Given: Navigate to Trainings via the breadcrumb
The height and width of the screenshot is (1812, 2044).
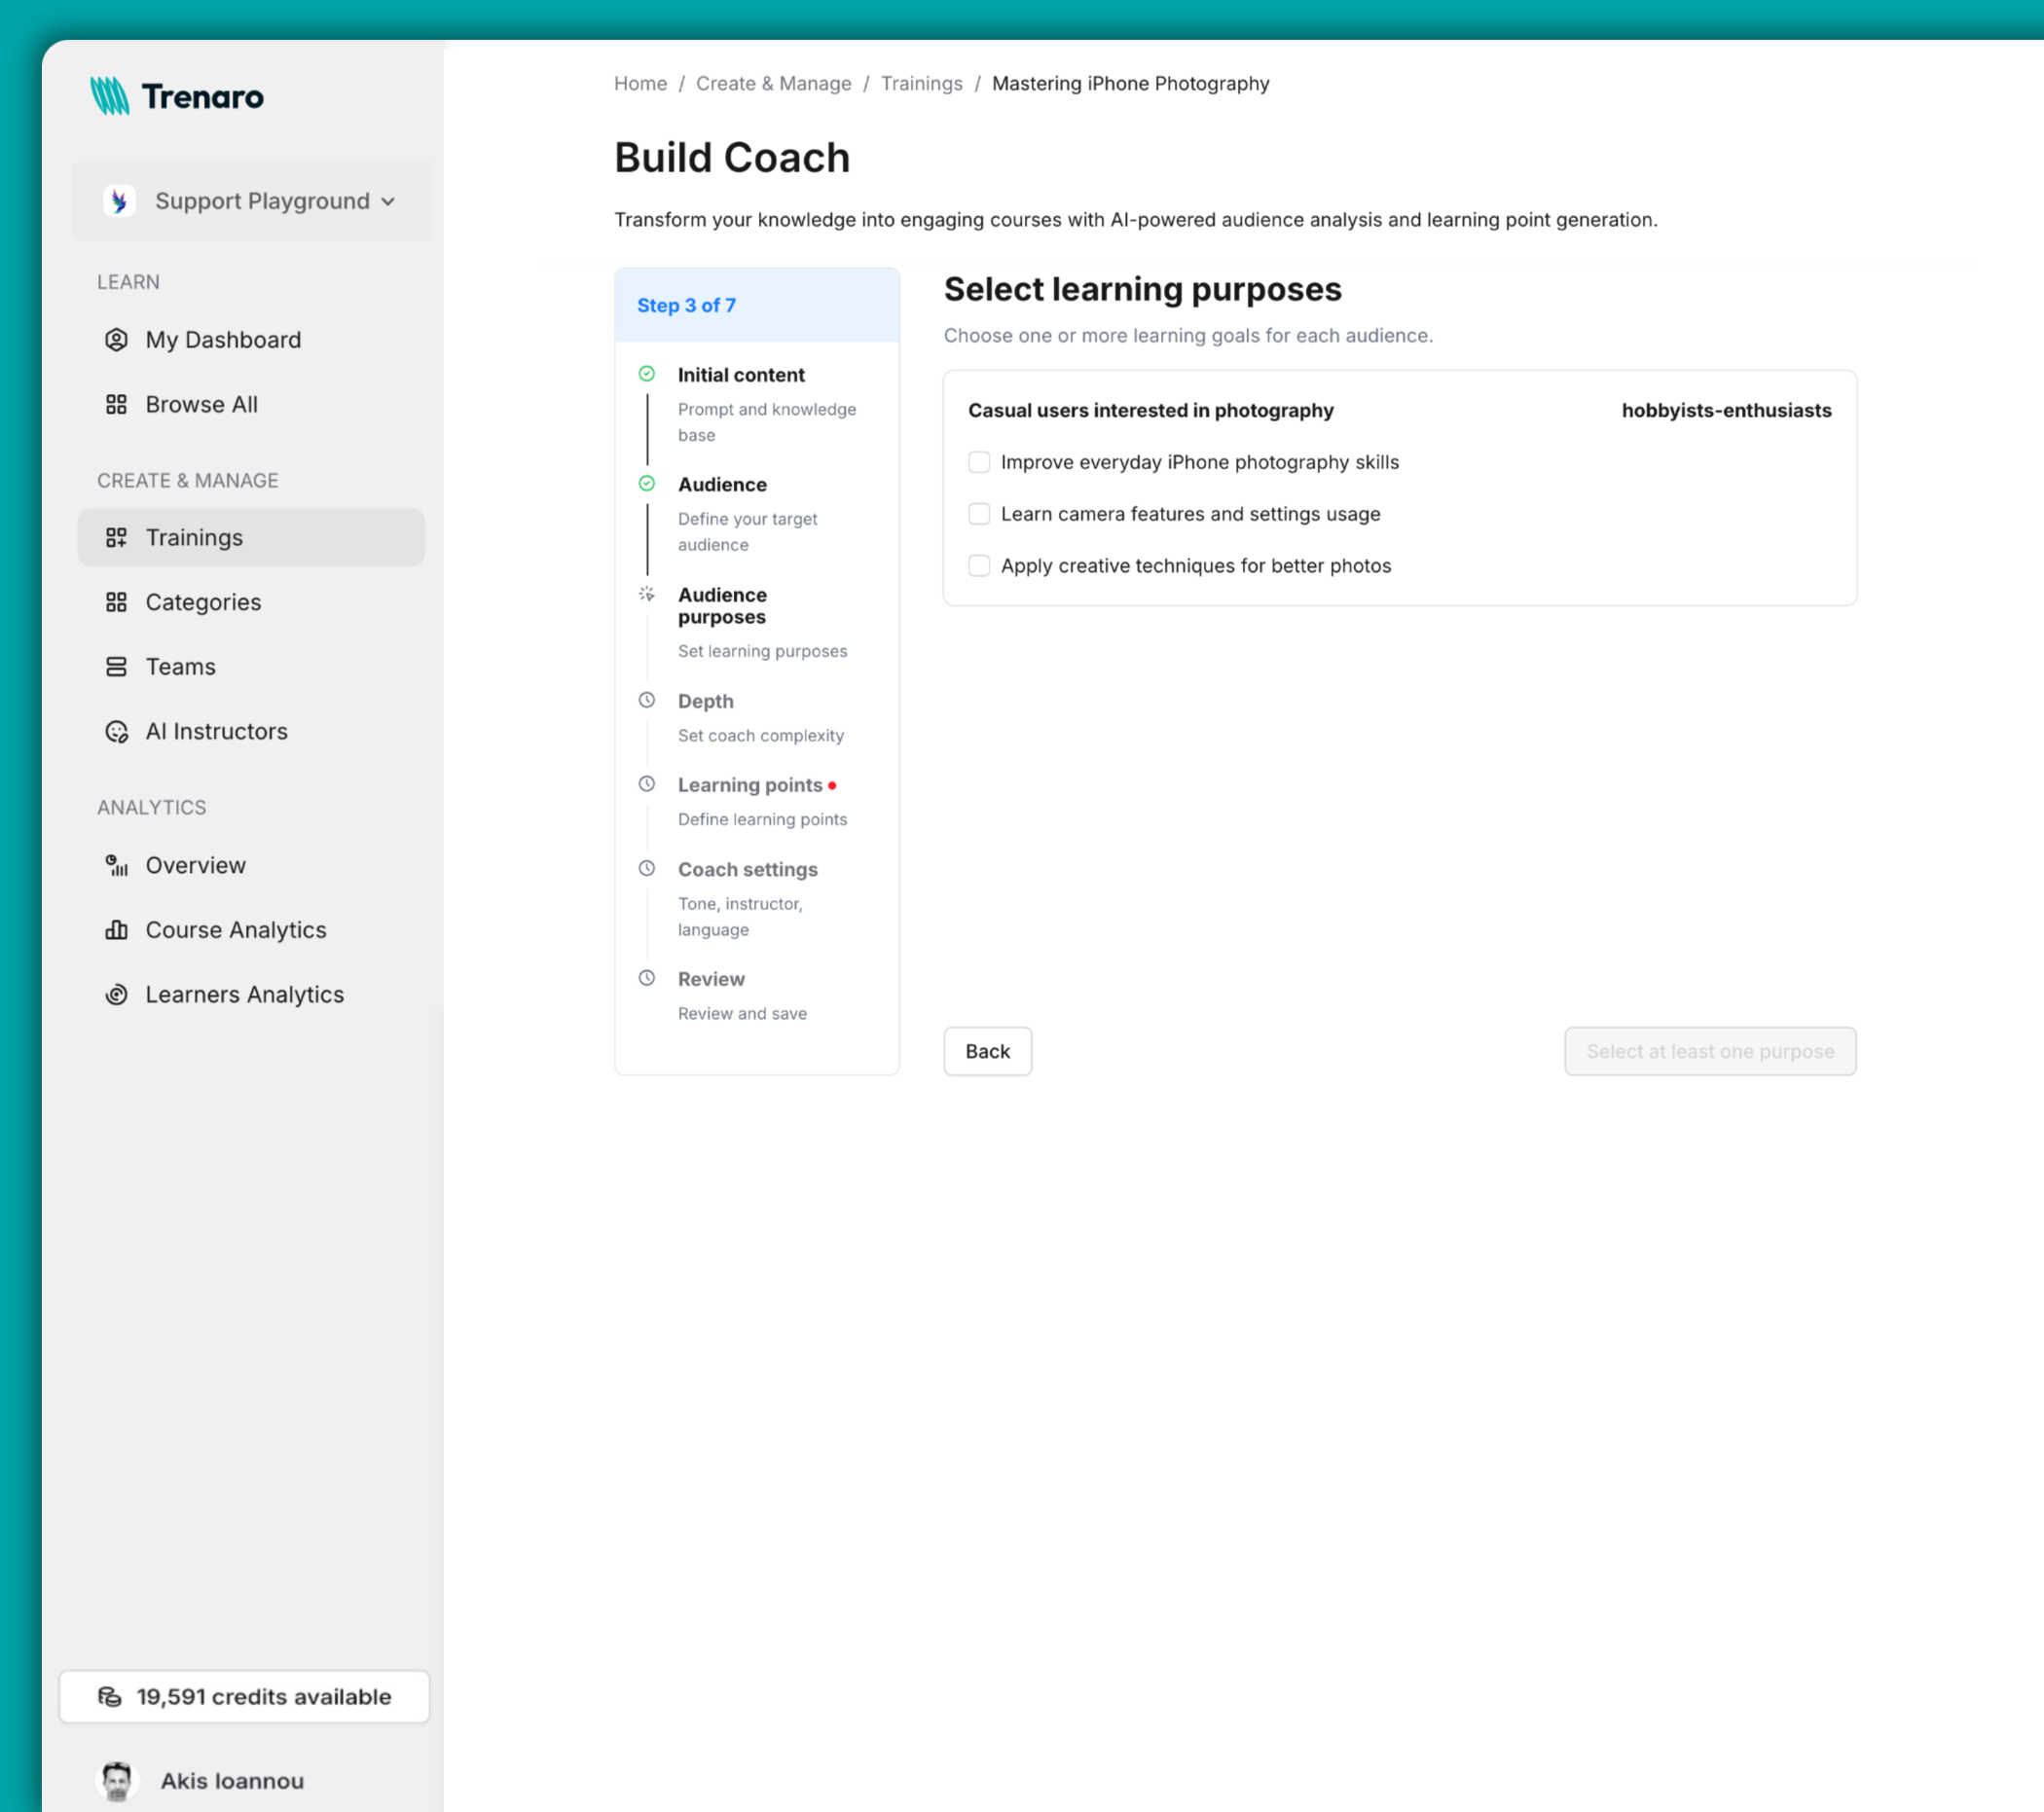Looking at the screenshot, I should click(920, 83).
